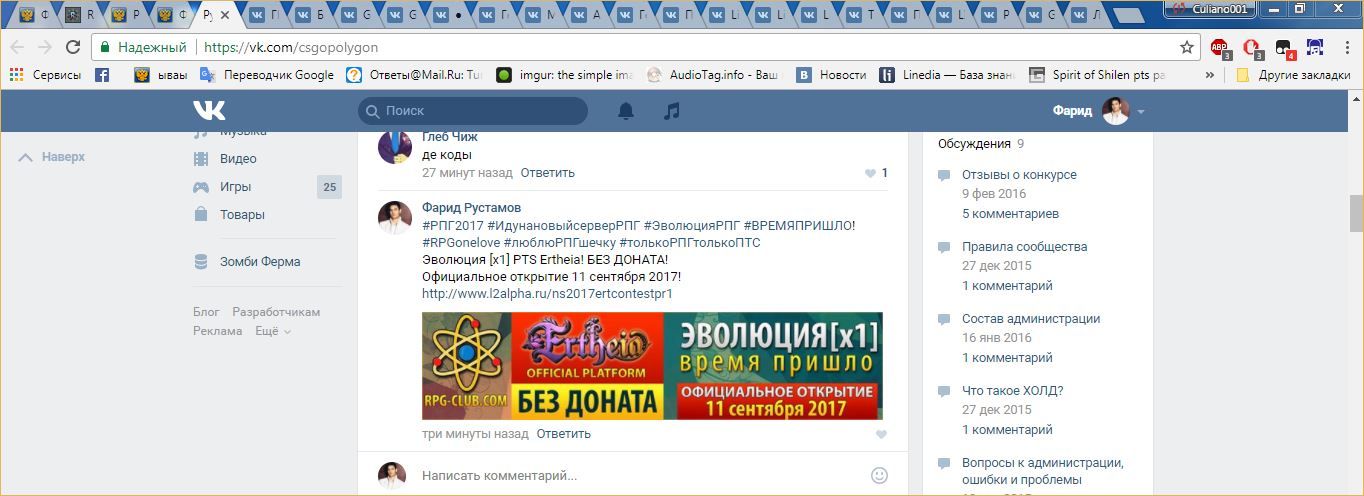Screen dimensions: 1364x496
Task: Open Другие закладки folder
Action: [1293, 75]
